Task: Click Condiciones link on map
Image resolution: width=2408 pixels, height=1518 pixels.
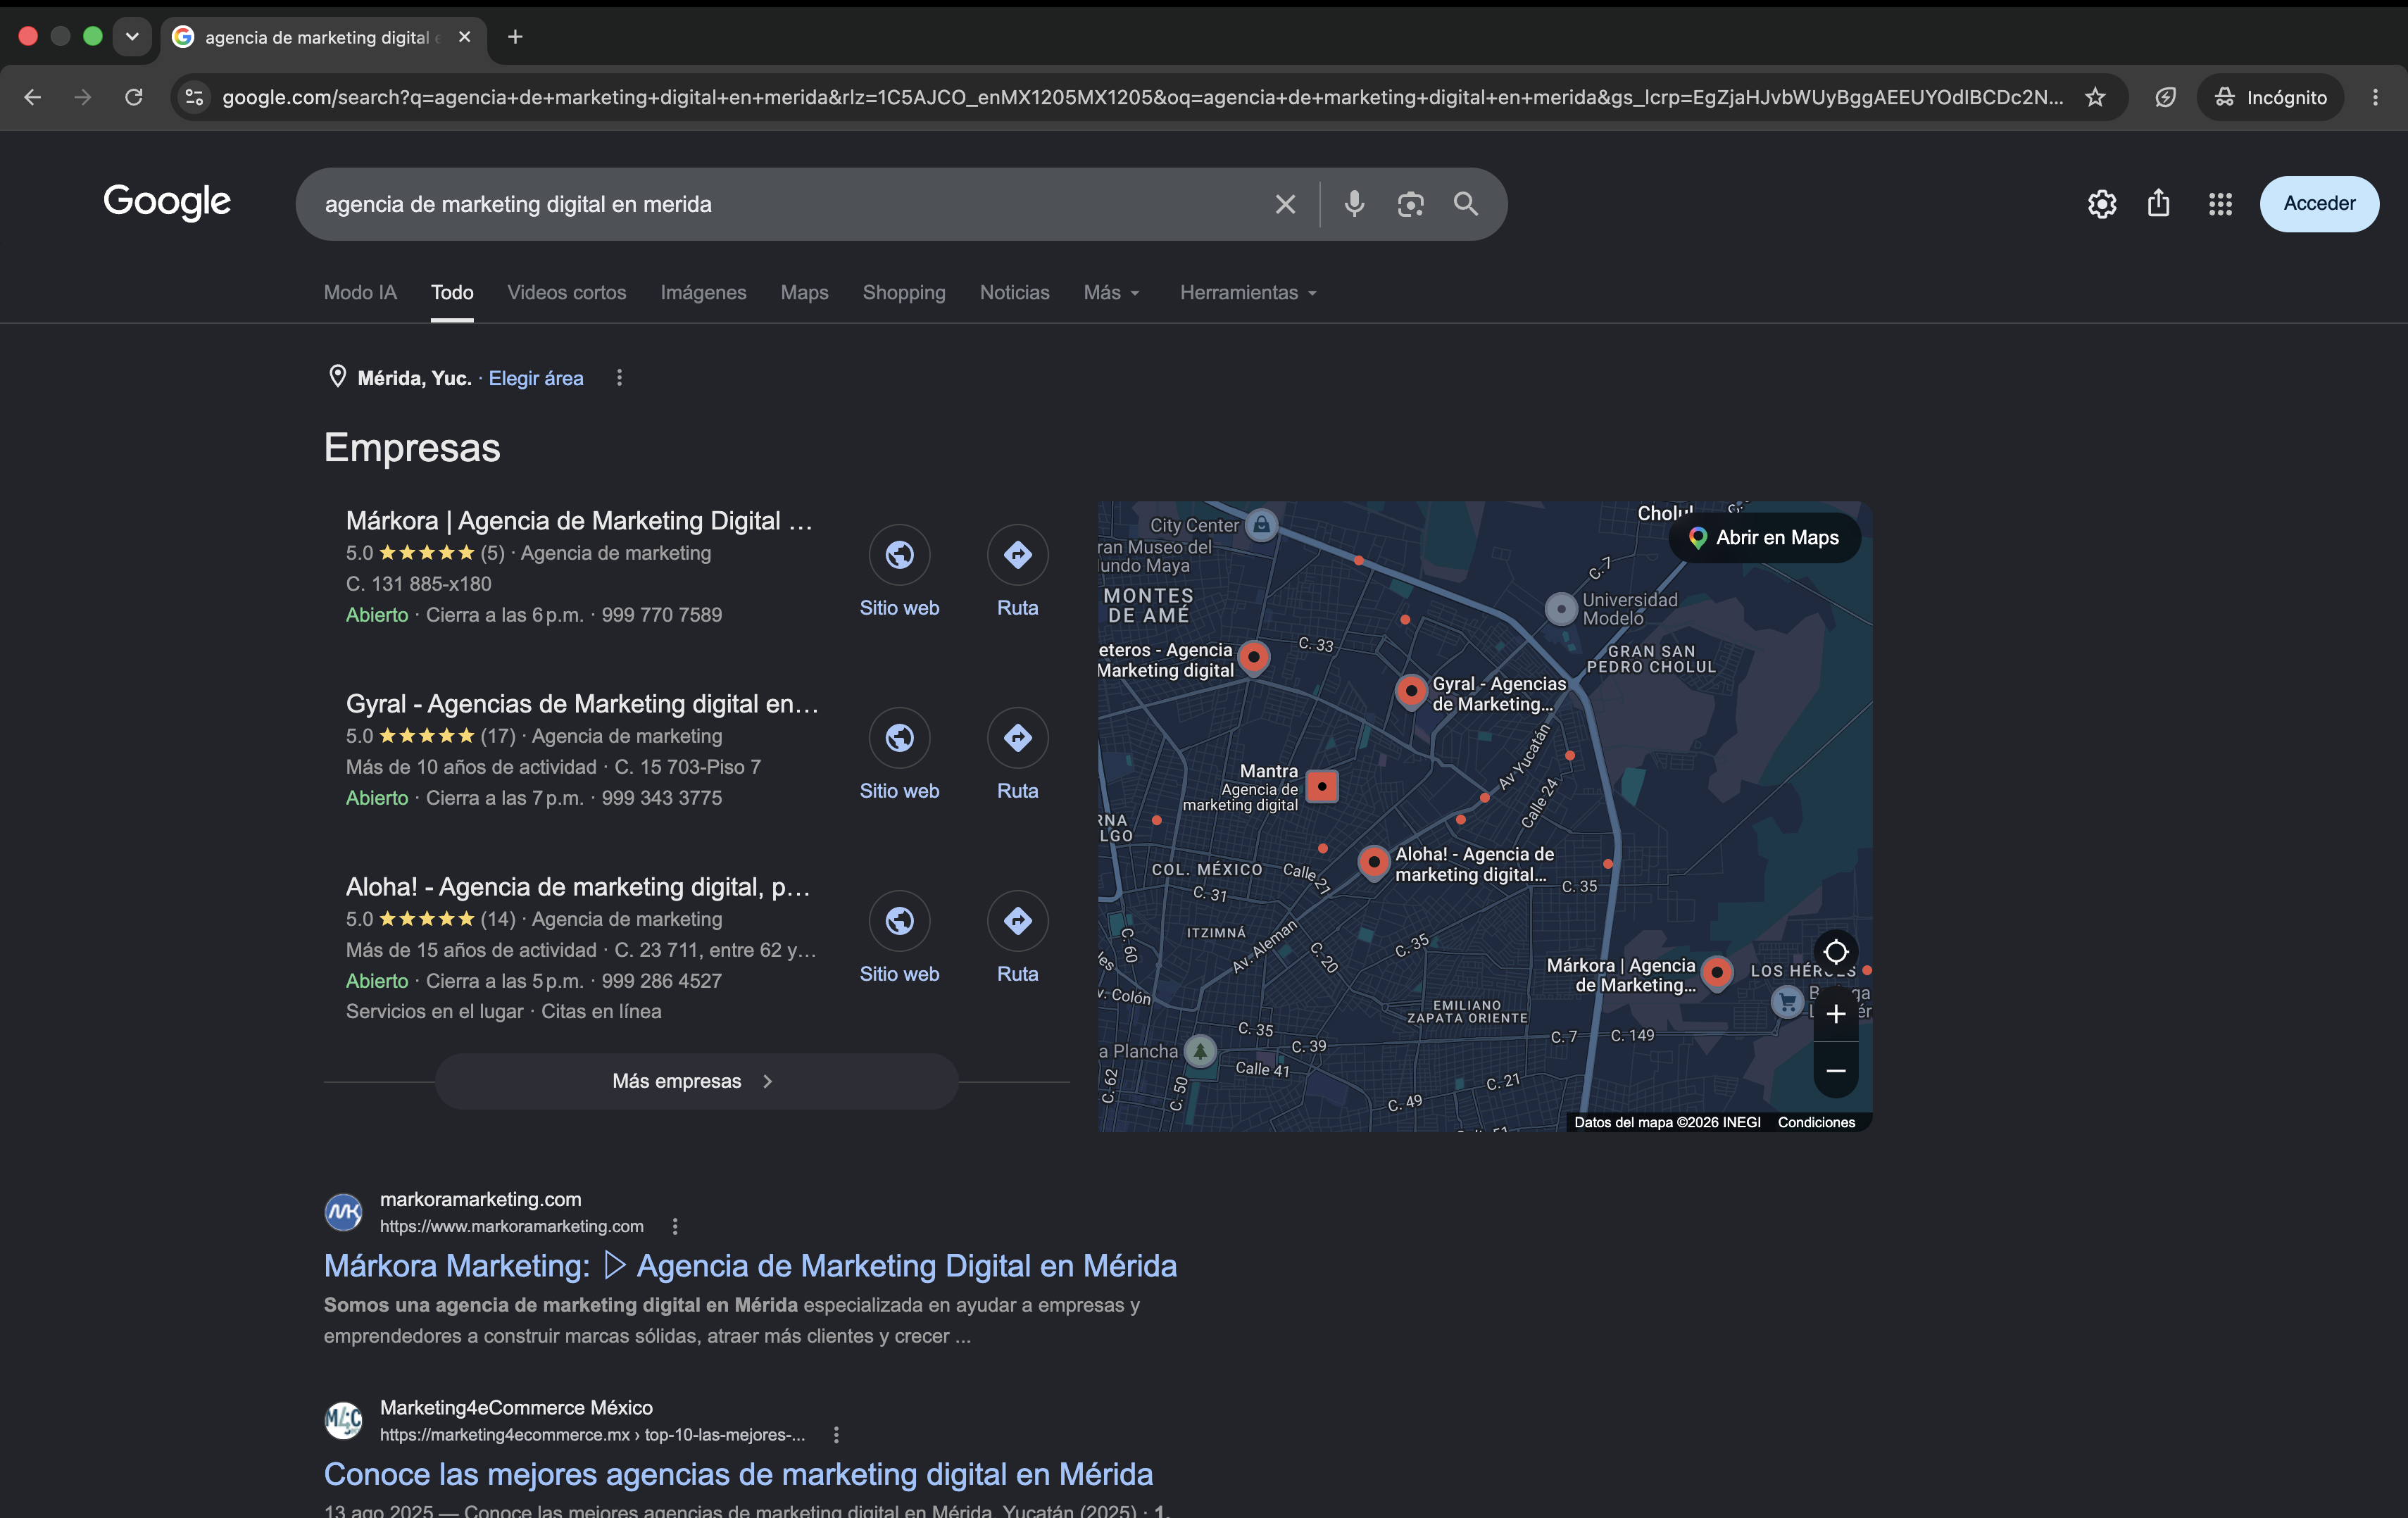Action: tap(1816, 1122)
